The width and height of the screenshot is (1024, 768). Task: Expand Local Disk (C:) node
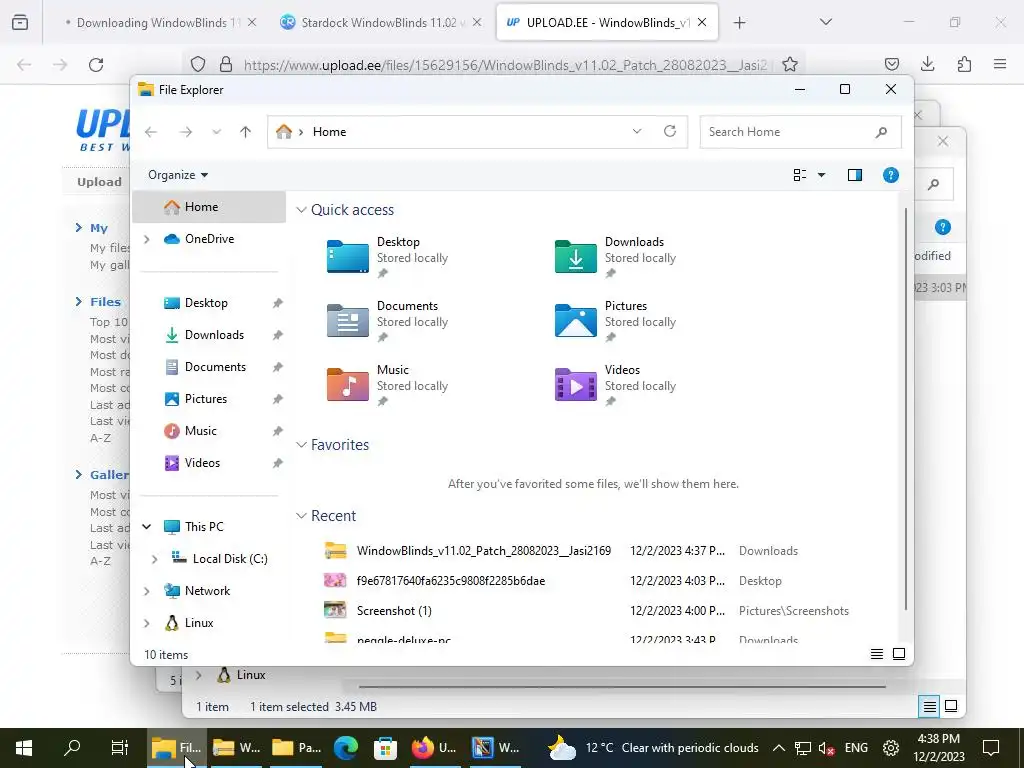(x=155, y=559)
